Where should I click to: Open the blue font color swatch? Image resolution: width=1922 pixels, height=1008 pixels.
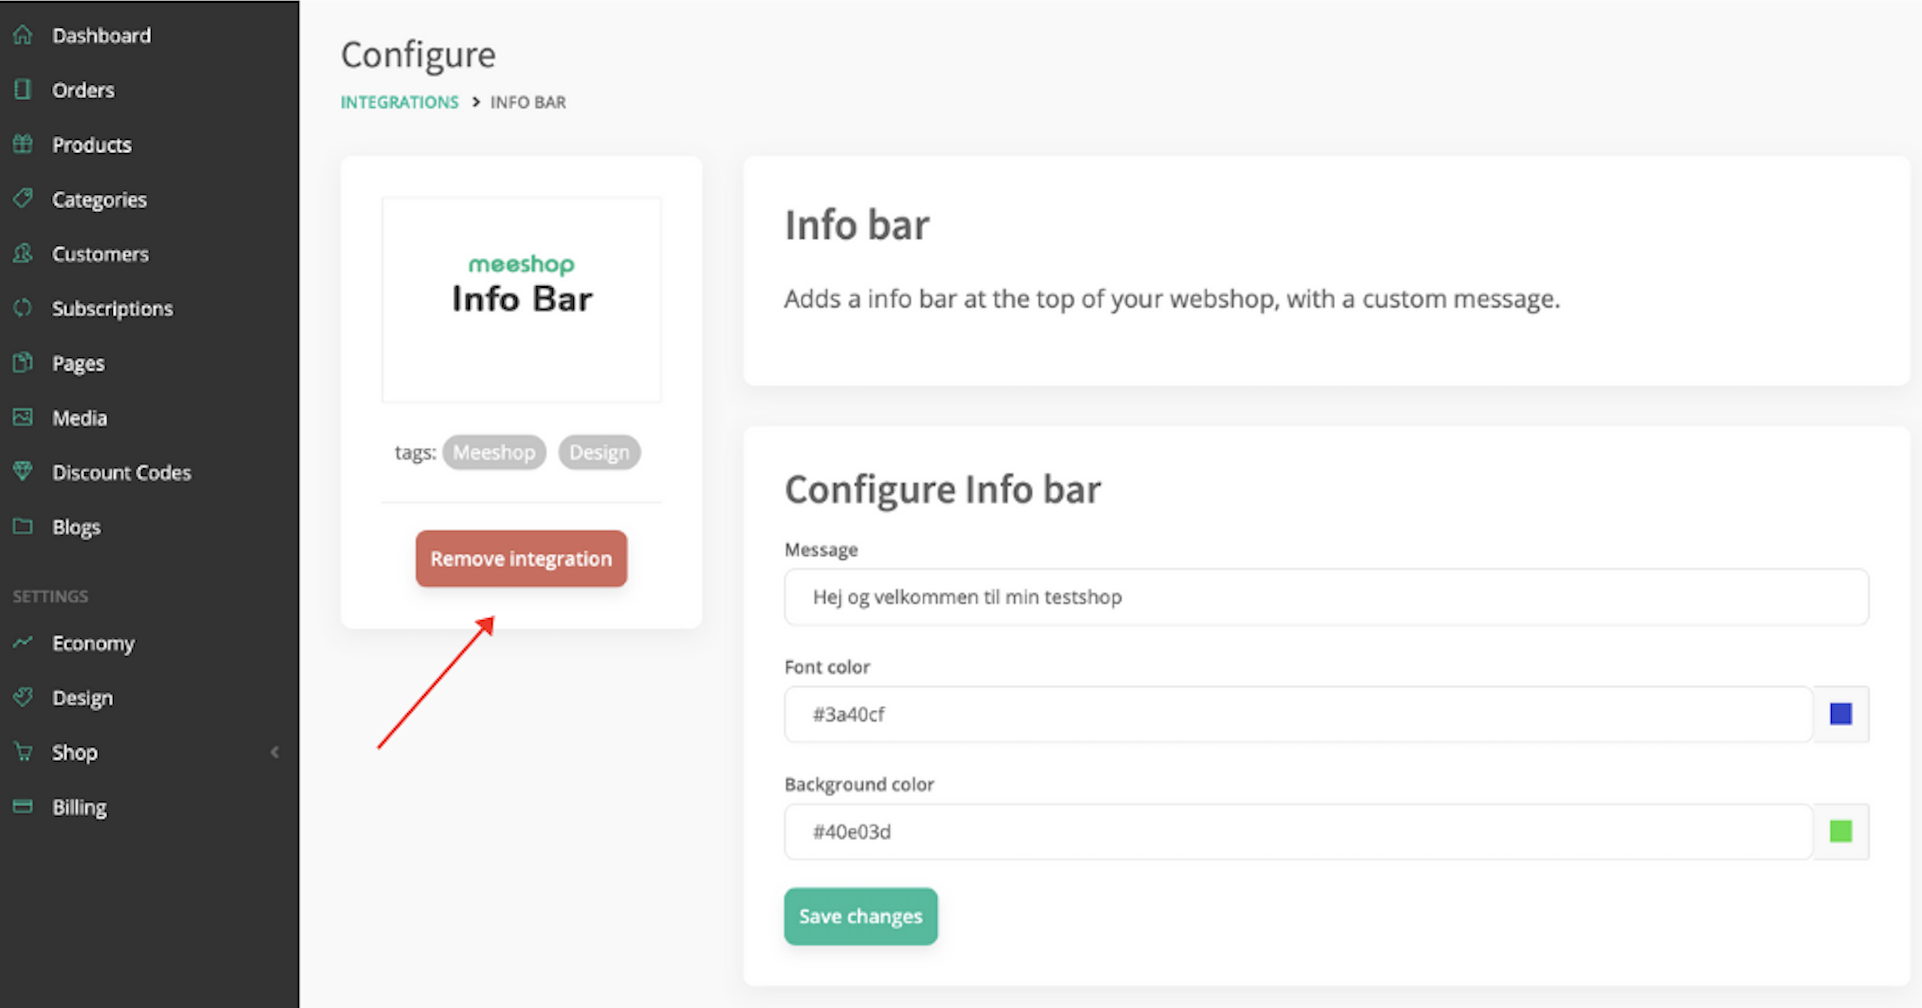tap(1841, 714)
